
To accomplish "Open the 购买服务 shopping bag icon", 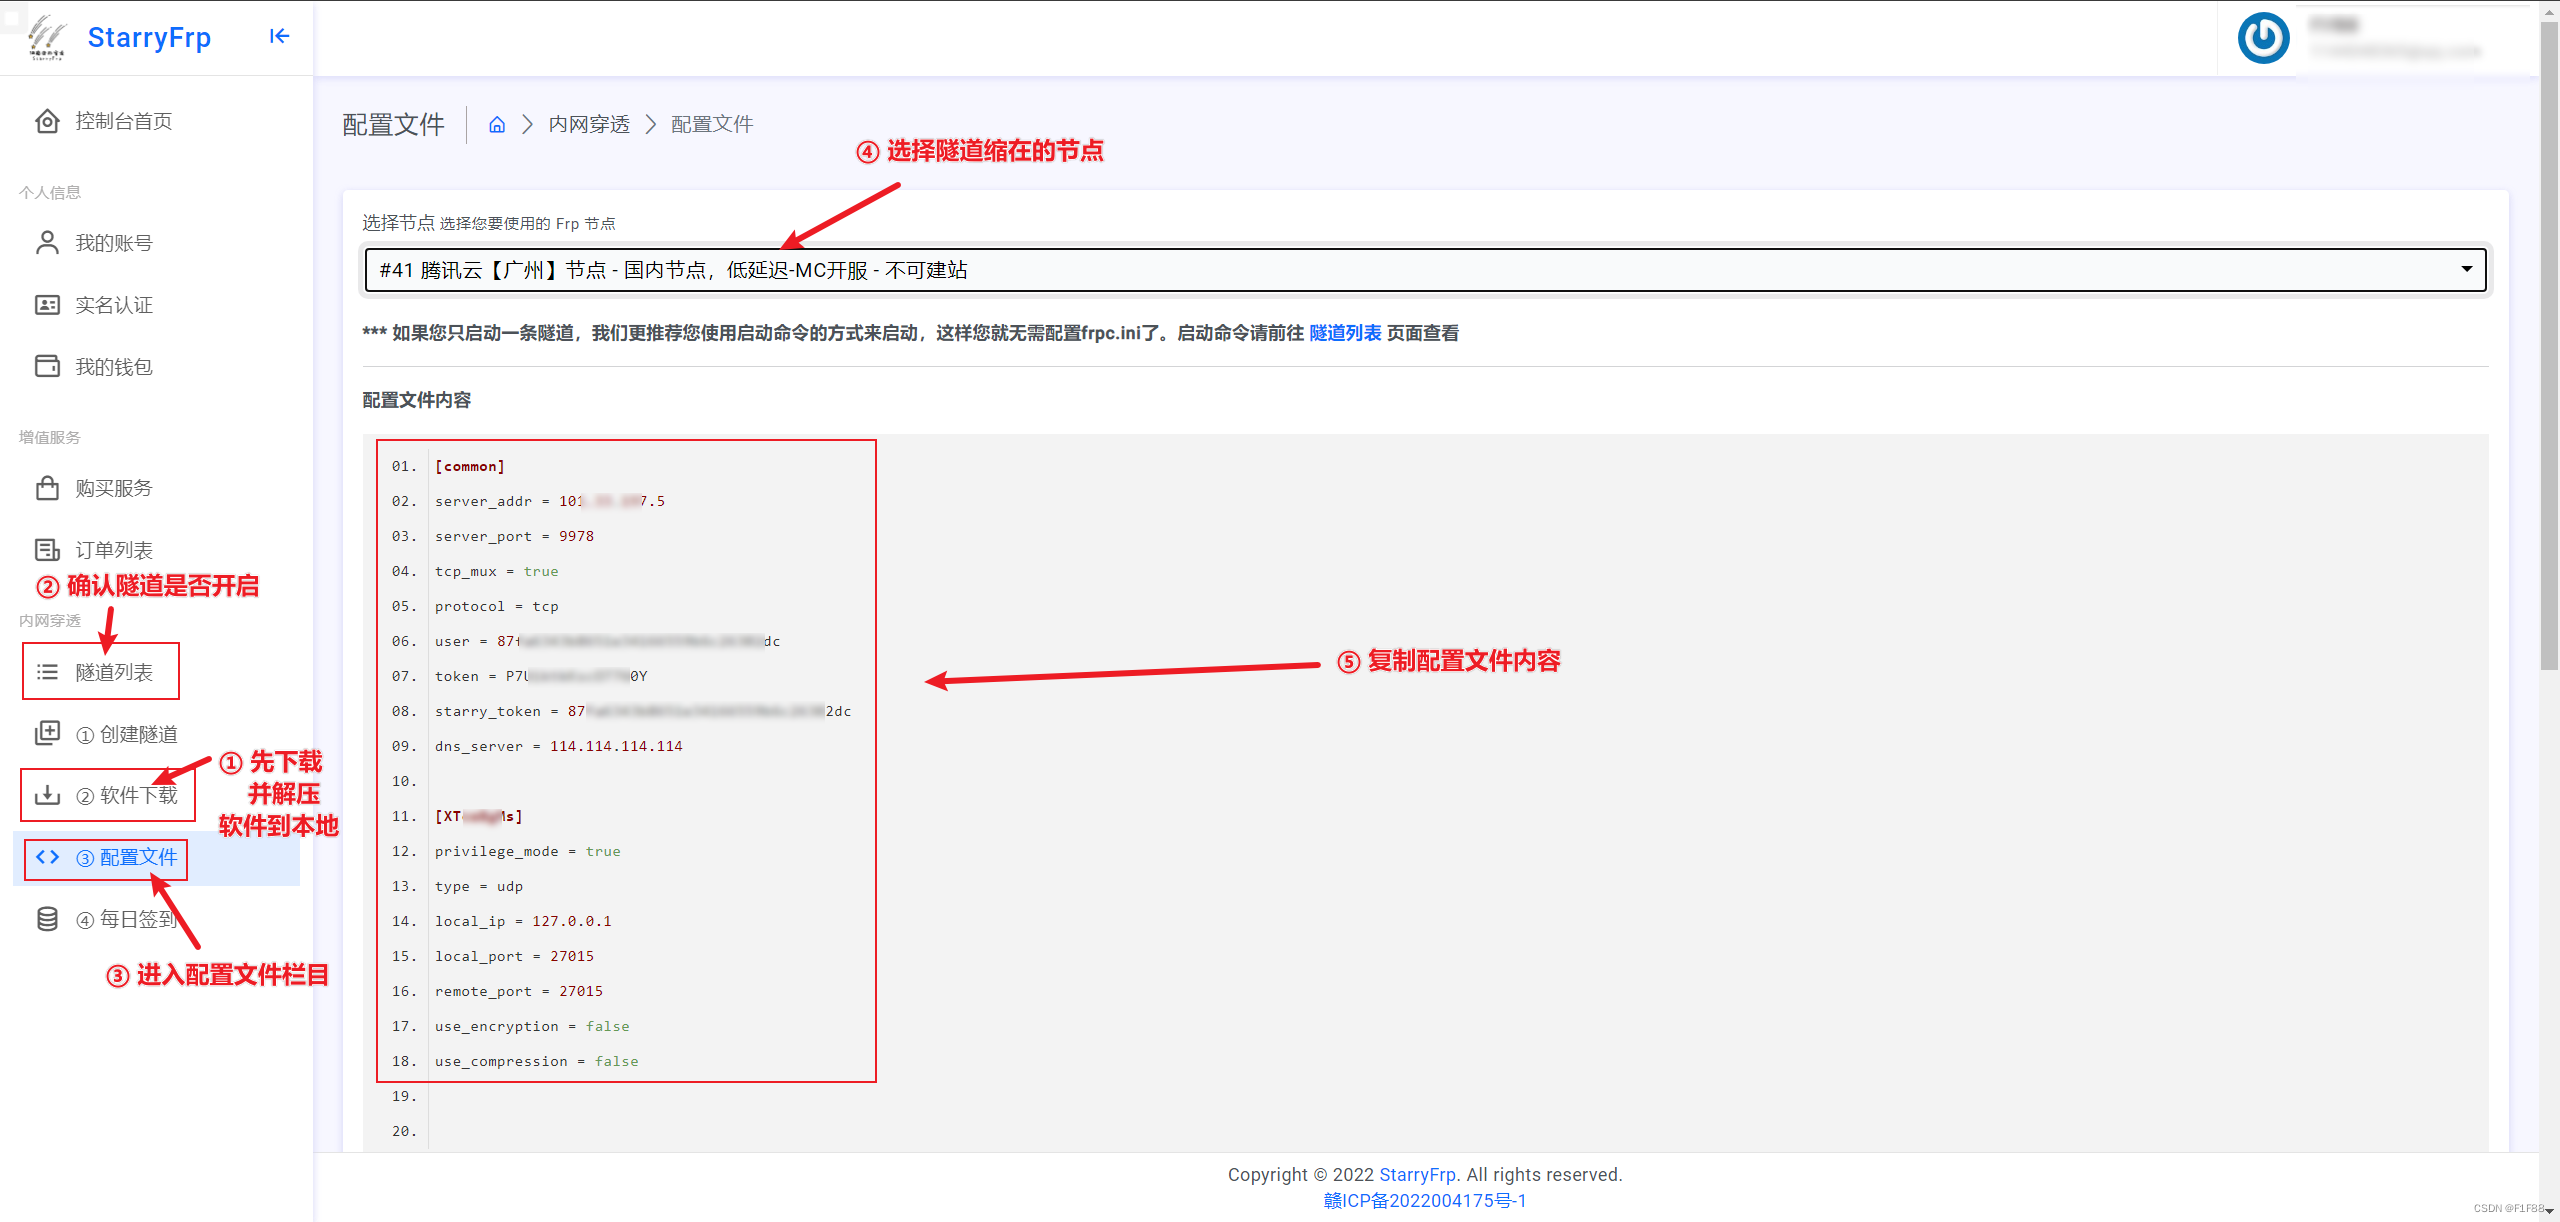I will pyautogui.click(x=47, y=488).
